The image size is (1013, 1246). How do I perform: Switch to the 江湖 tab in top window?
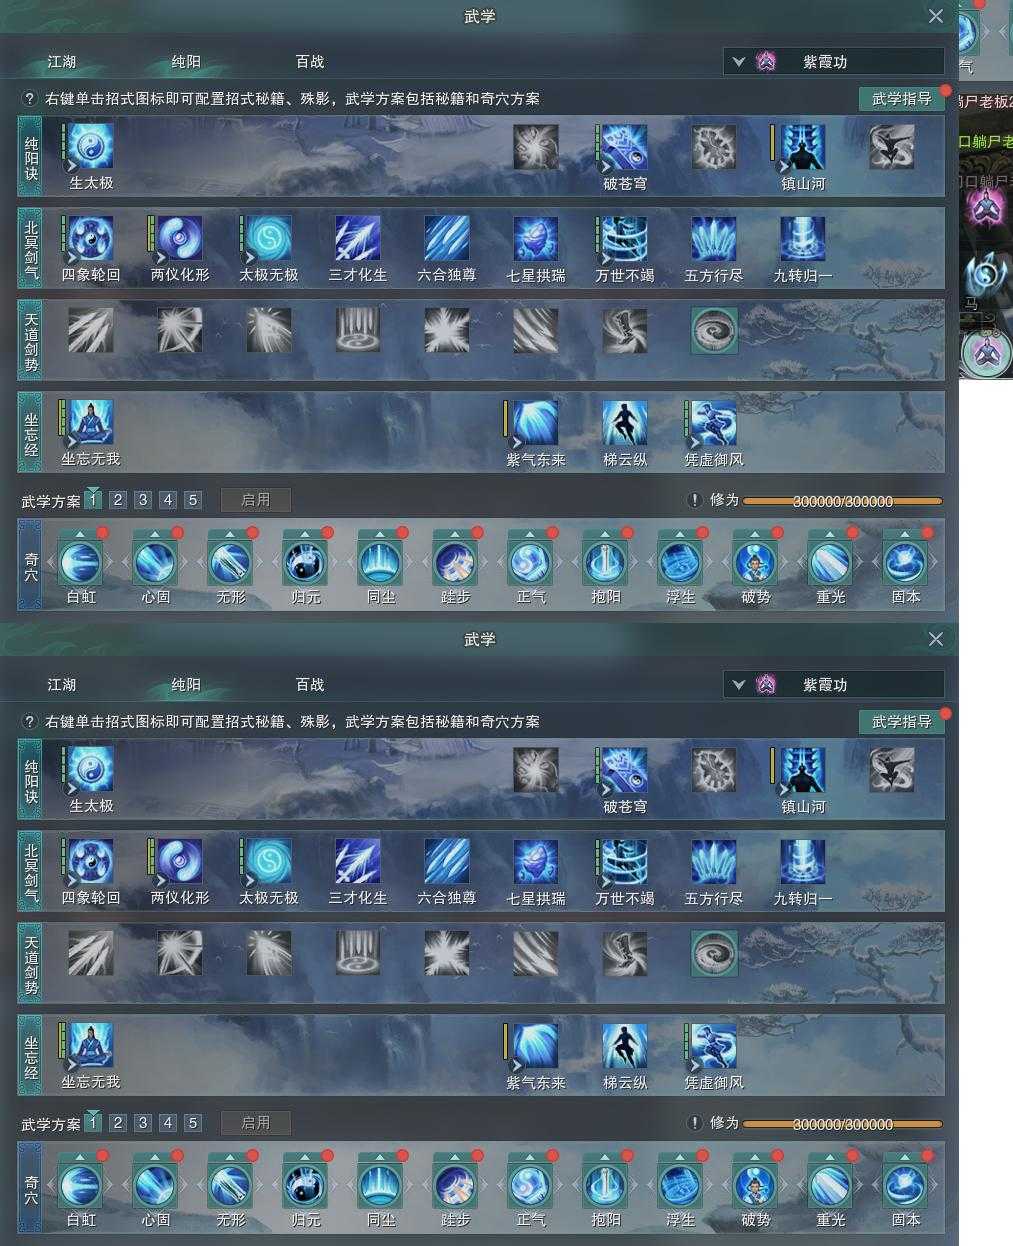pos(62,62)
